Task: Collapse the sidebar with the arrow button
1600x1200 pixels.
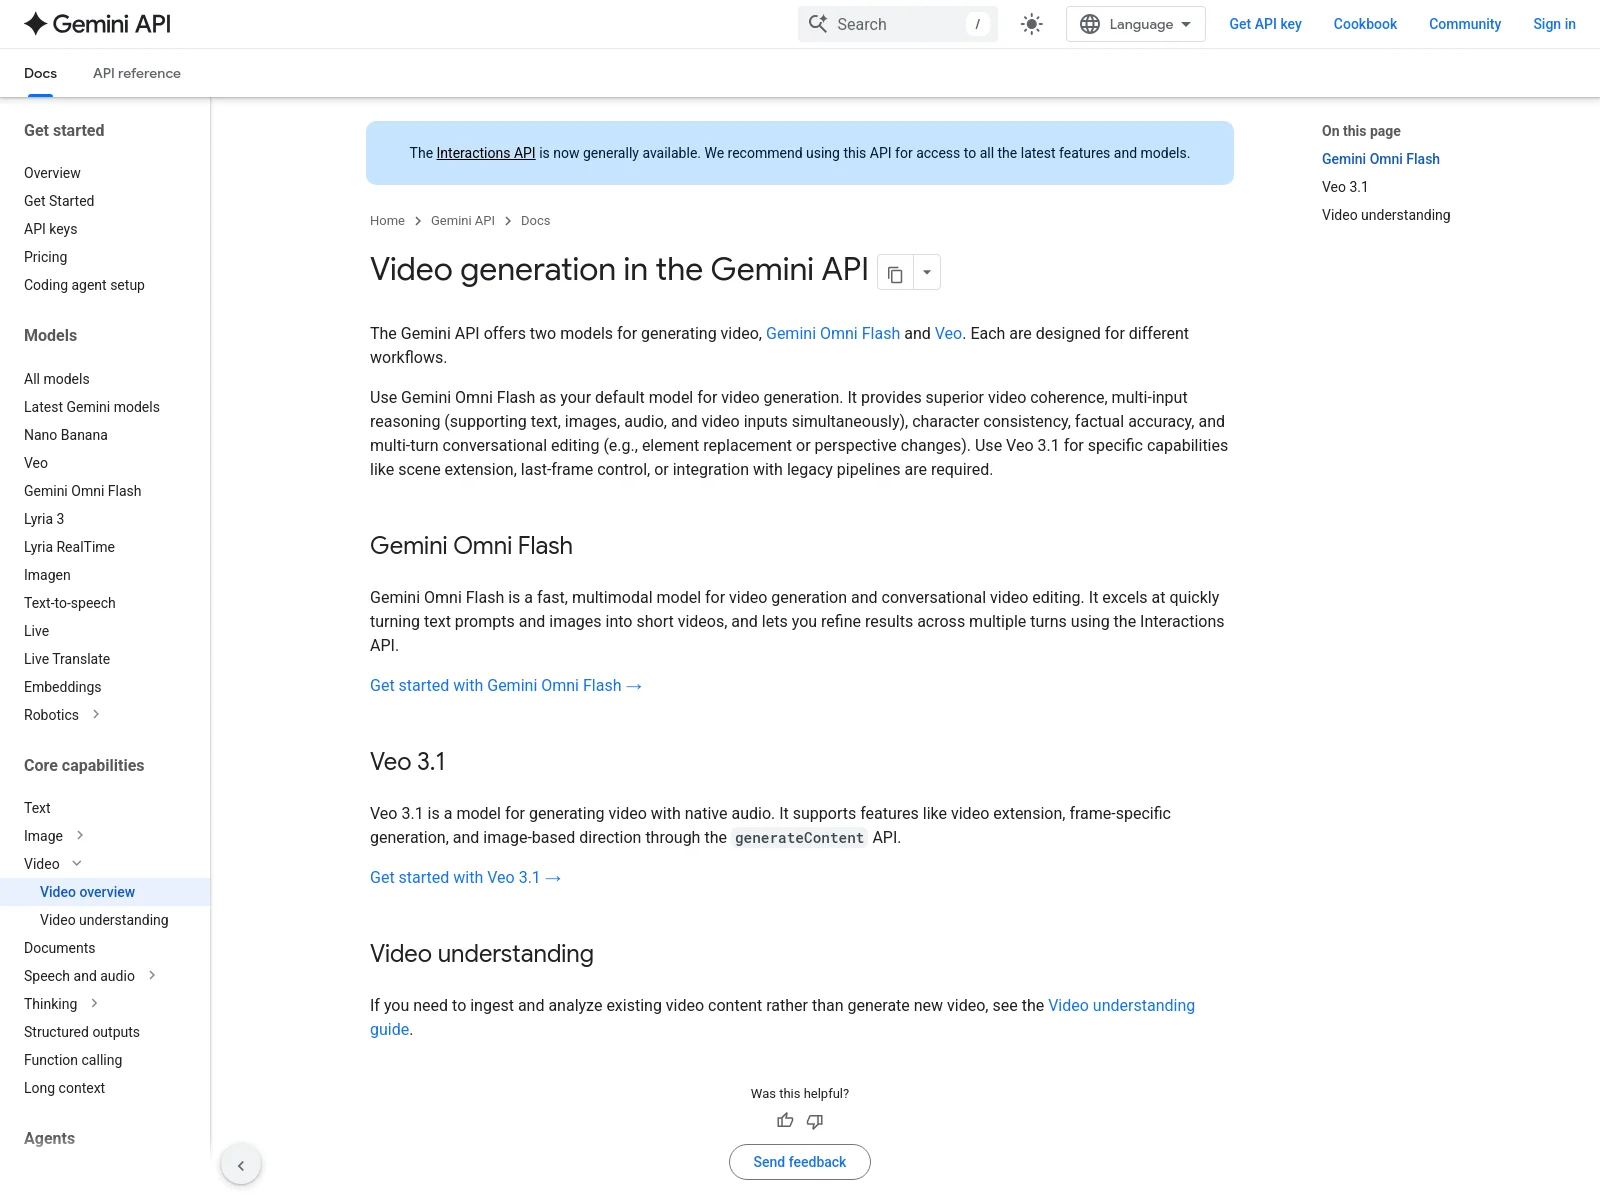Action: pyautogui.click(x=241, y=1165)
